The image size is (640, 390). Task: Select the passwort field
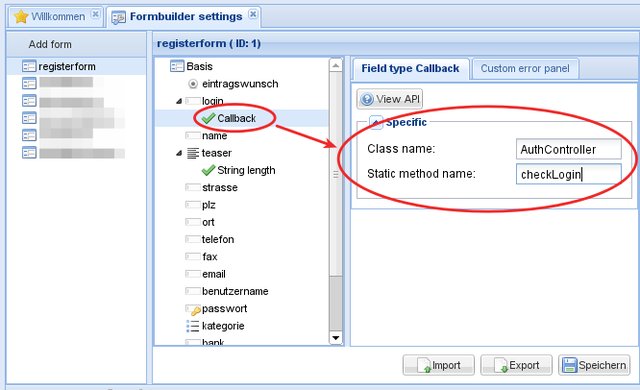click(x=224, y=308)
